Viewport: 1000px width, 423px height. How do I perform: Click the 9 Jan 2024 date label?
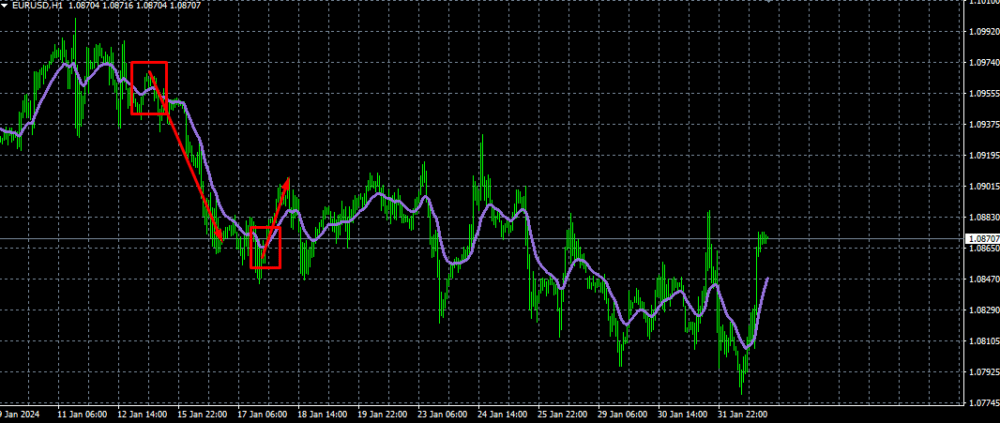coord(18,414)
